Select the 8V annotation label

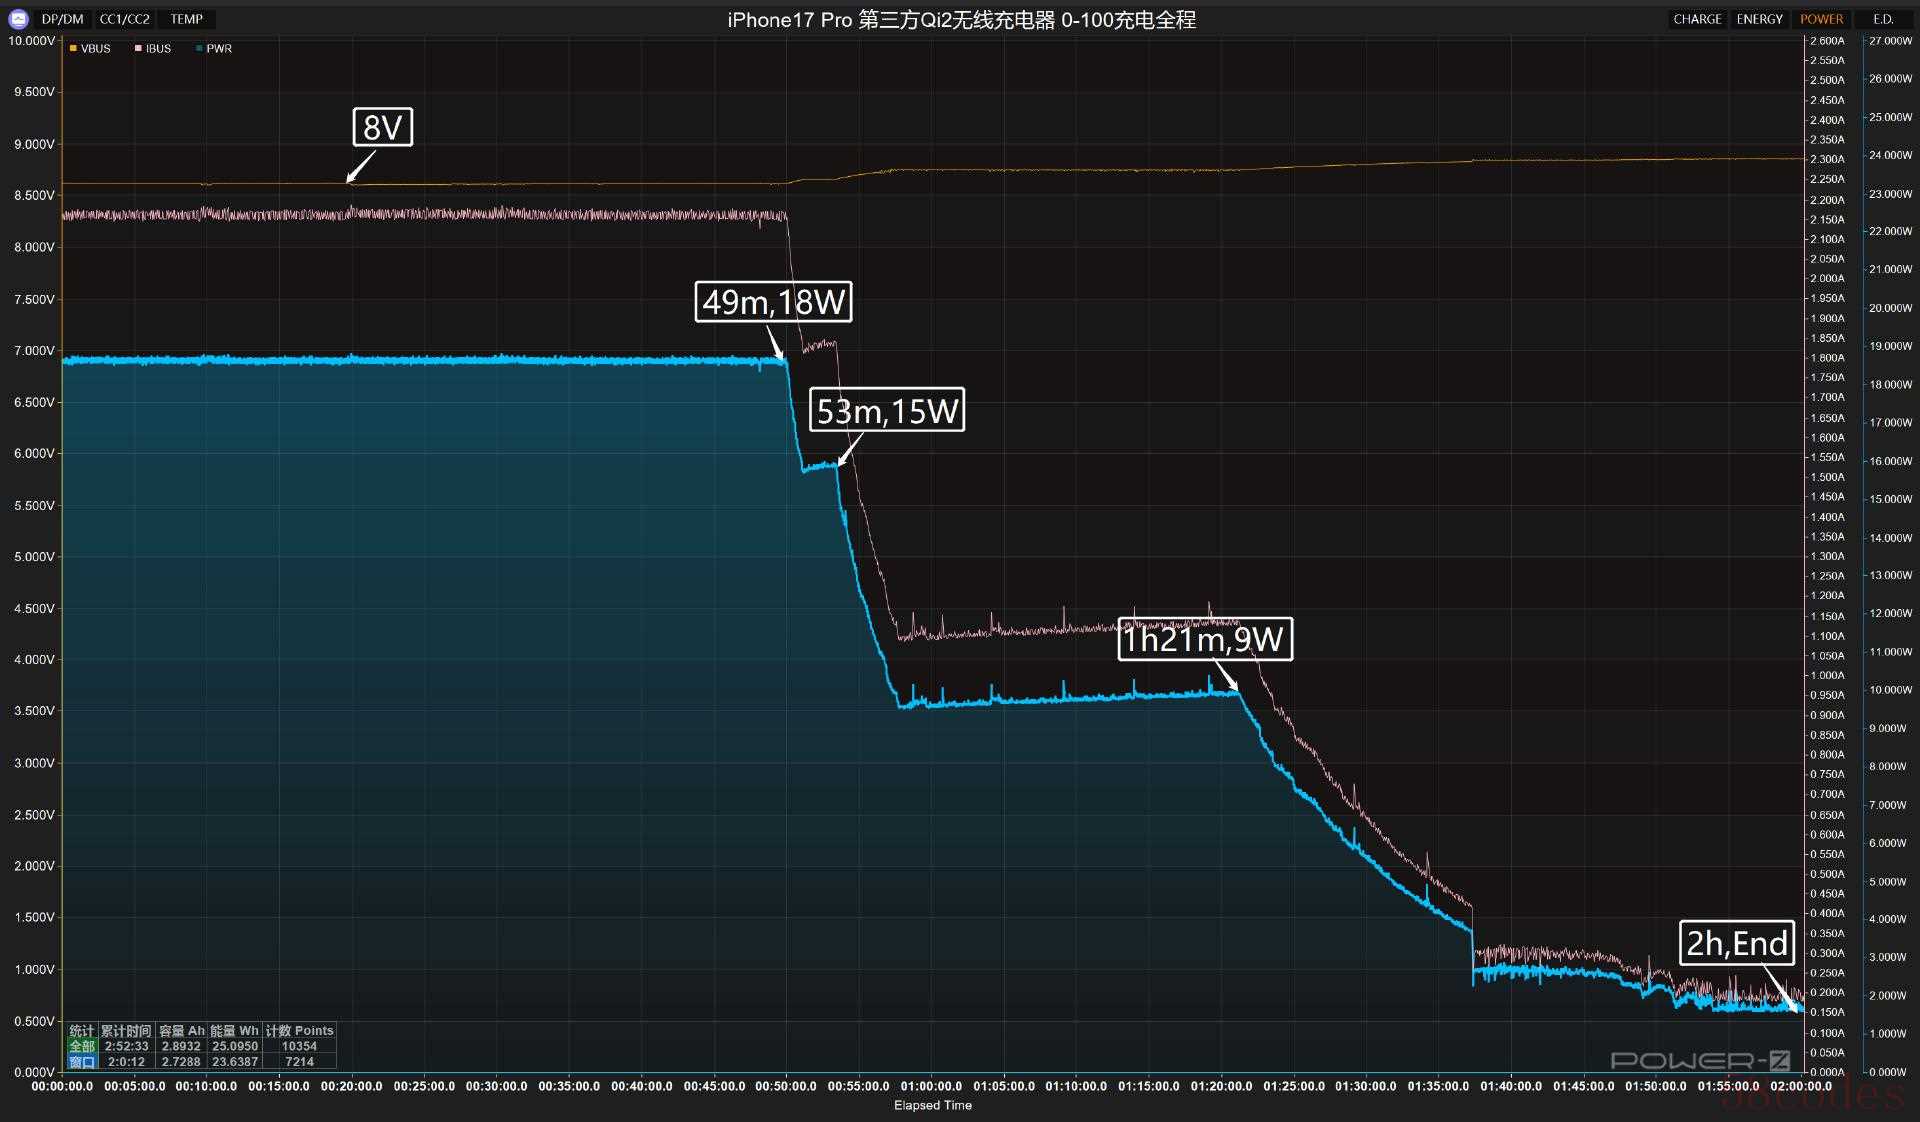[x=382, y=127]
